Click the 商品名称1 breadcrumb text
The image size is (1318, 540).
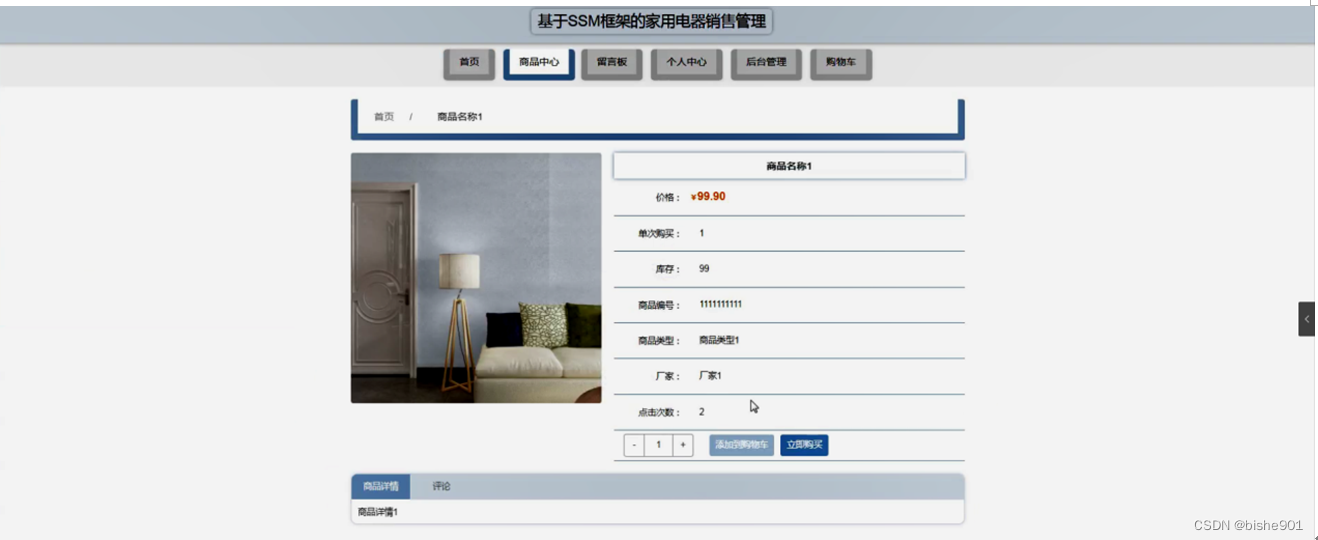pos(460,117)
